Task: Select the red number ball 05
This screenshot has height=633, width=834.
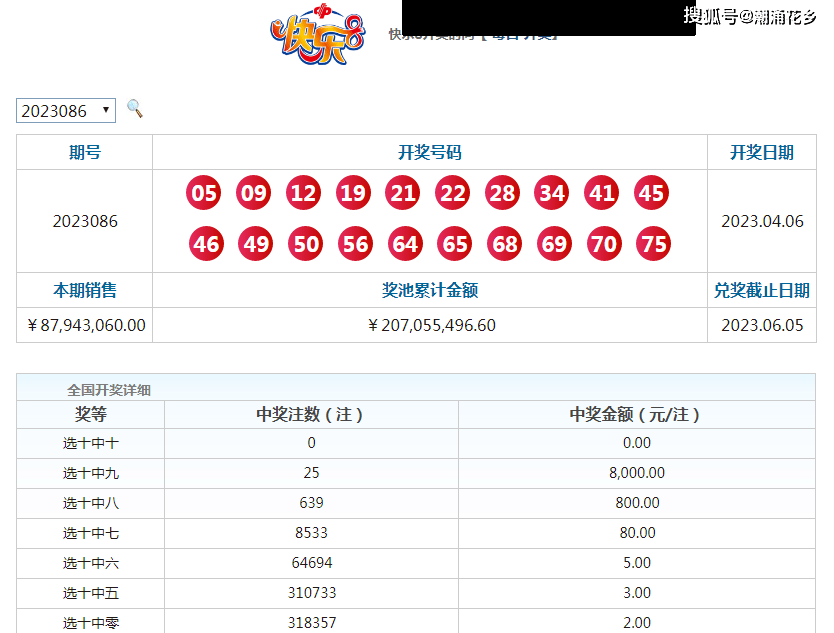Action: (204, 193)
